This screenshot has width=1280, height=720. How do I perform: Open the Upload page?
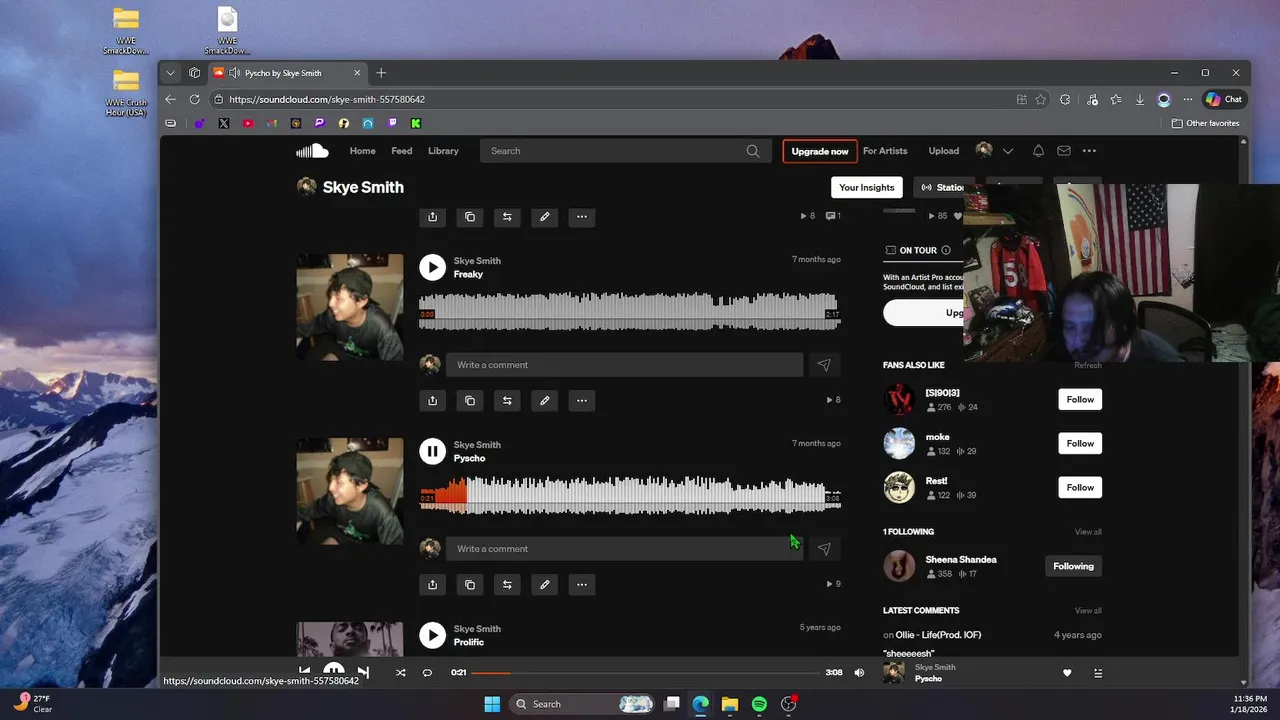click(944, 151)
